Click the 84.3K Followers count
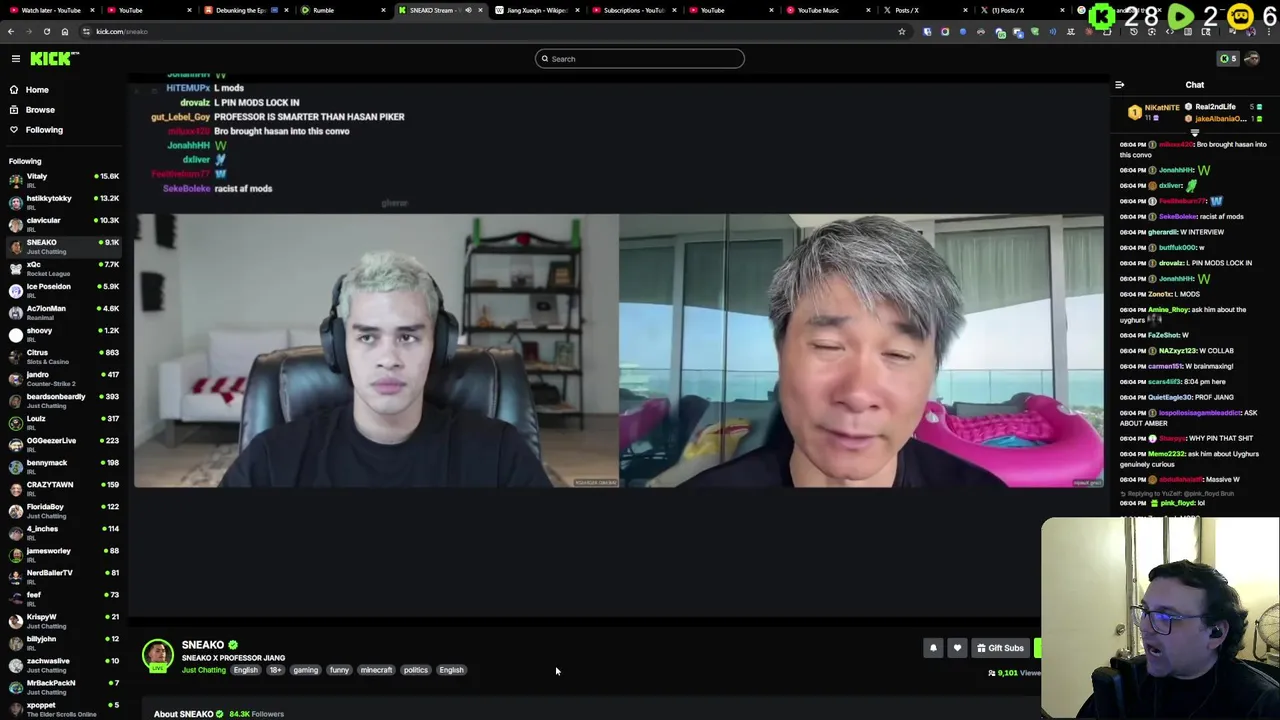Screen dimensions: 1280x720 click(256, 714)
